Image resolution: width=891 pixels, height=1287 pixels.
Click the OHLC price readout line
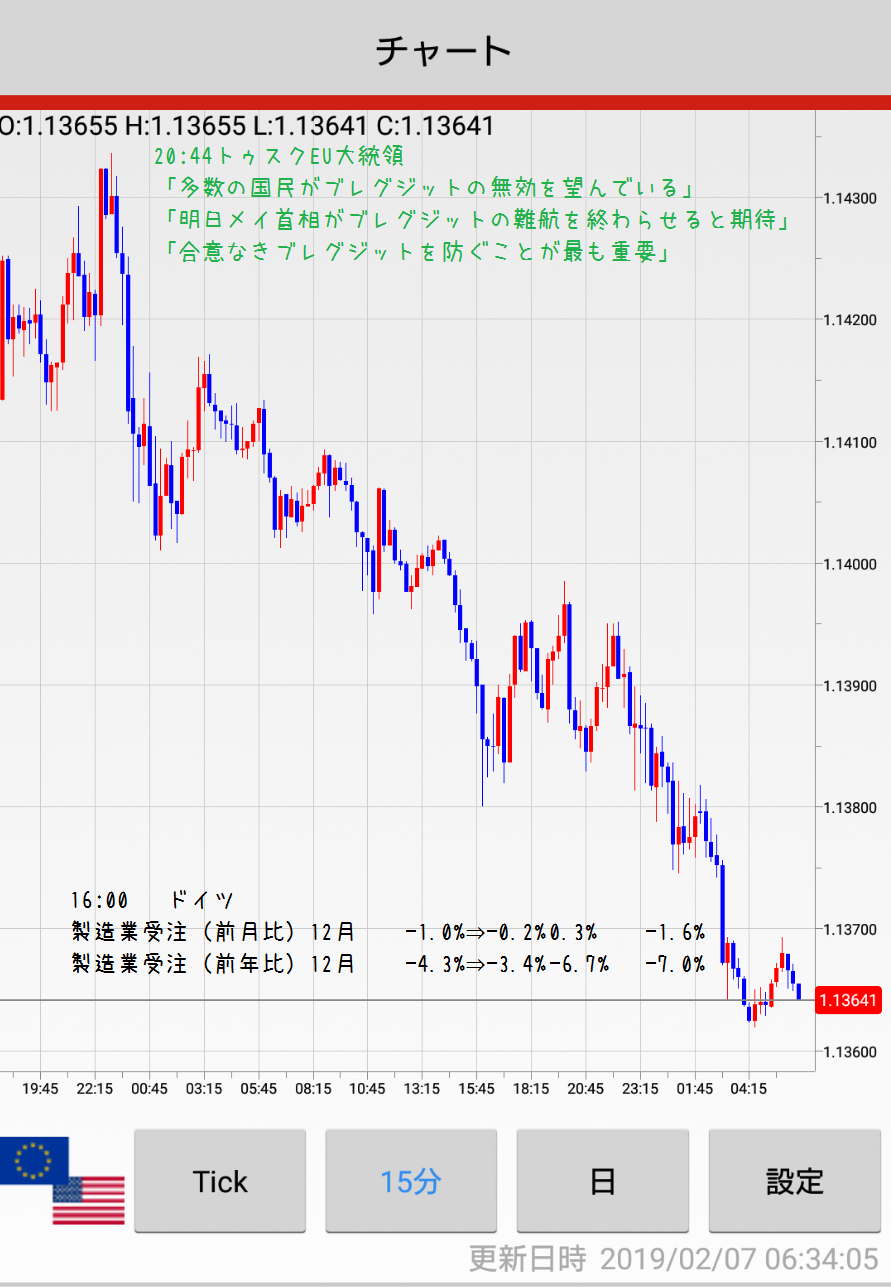point(247,126)
